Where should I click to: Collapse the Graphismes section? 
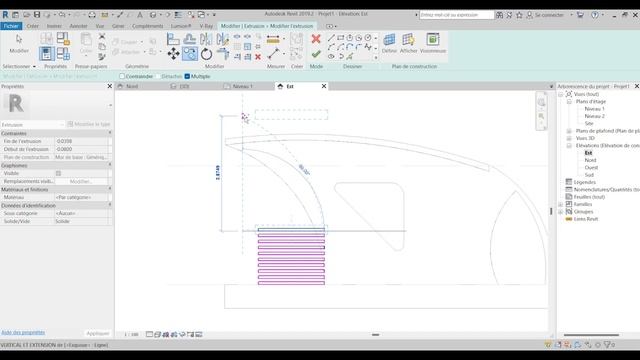pos(110,165)
